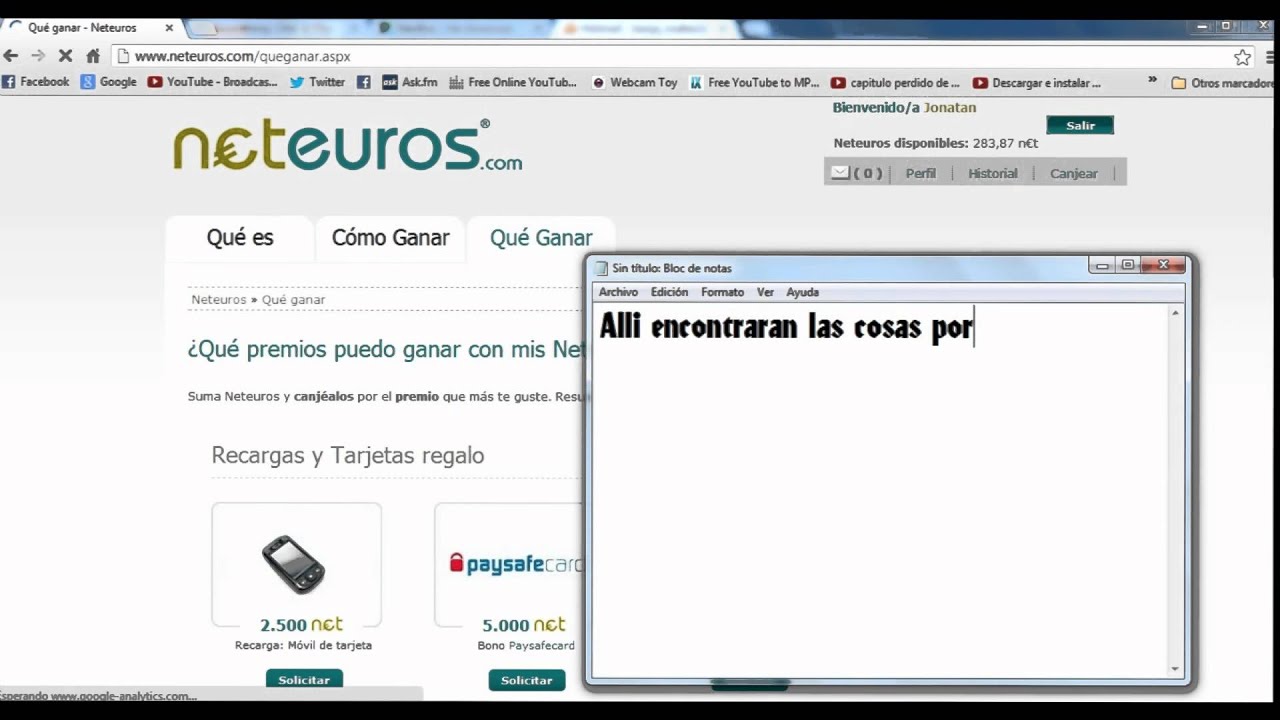Open the Otros marcadores folder
1280x720 pixels.
(x=1225, y=83)
